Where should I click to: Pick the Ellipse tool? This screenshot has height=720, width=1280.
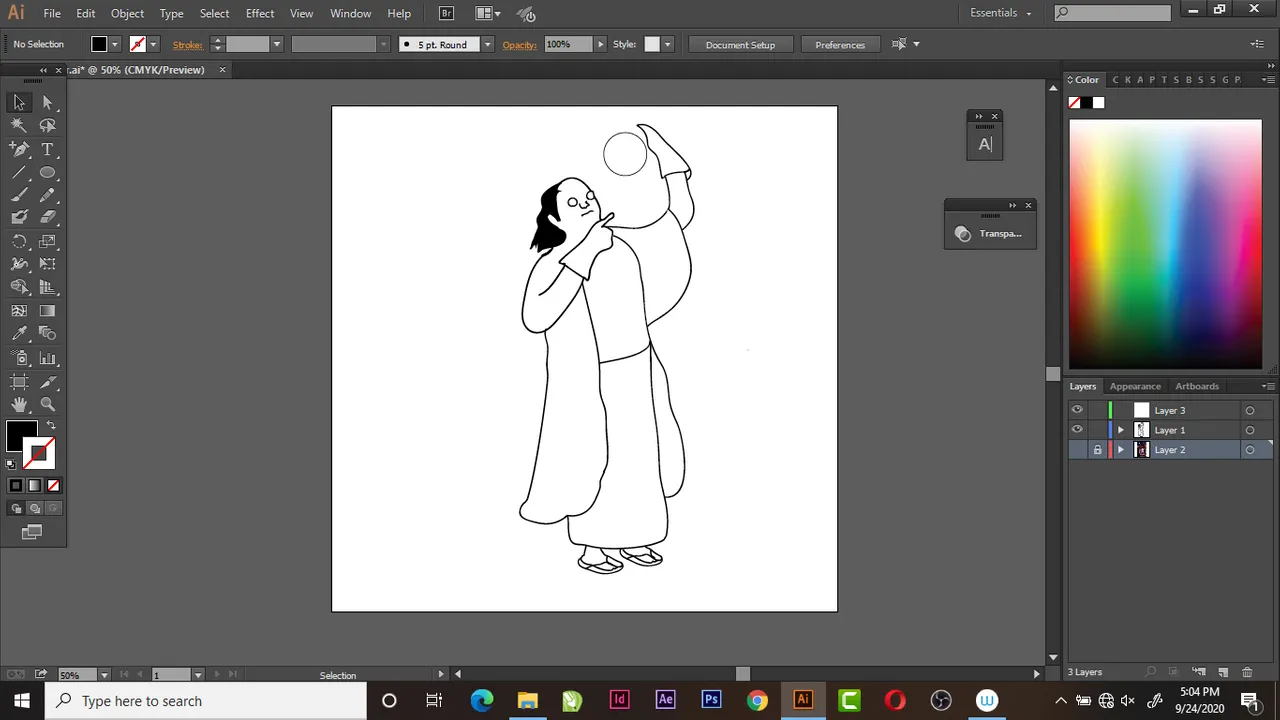47,172
